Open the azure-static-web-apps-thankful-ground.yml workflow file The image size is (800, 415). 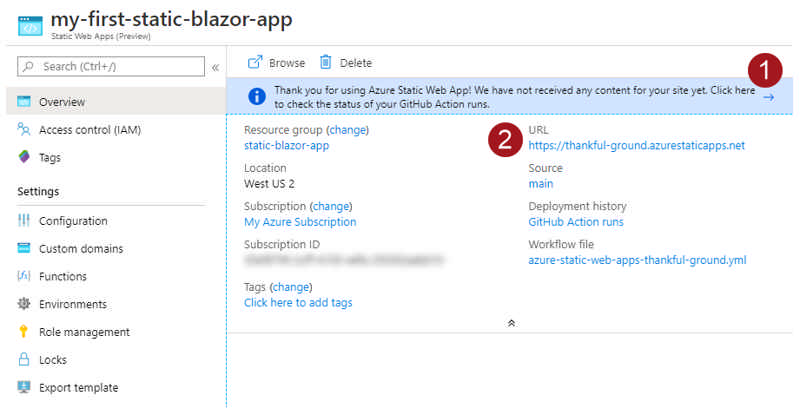coord(637,260)
